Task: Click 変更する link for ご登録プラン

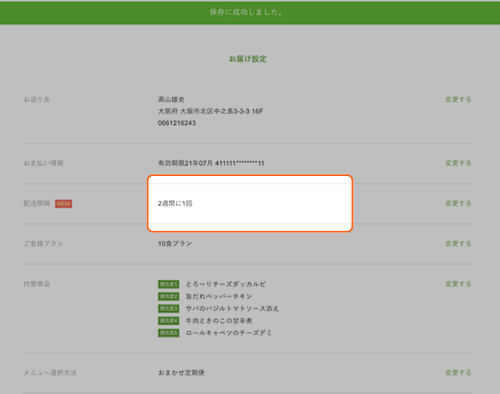Action: (x=458, y=244)
